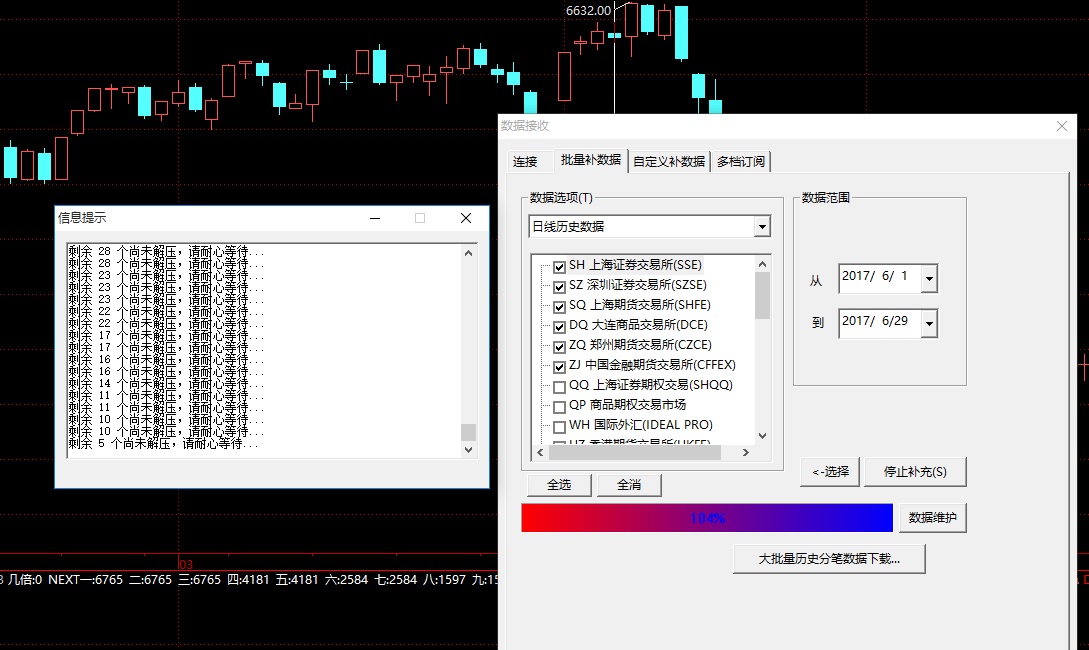1089x650 pixels.
Task: Switch to the 连接 tab
Action: click(x=525, y=162)
